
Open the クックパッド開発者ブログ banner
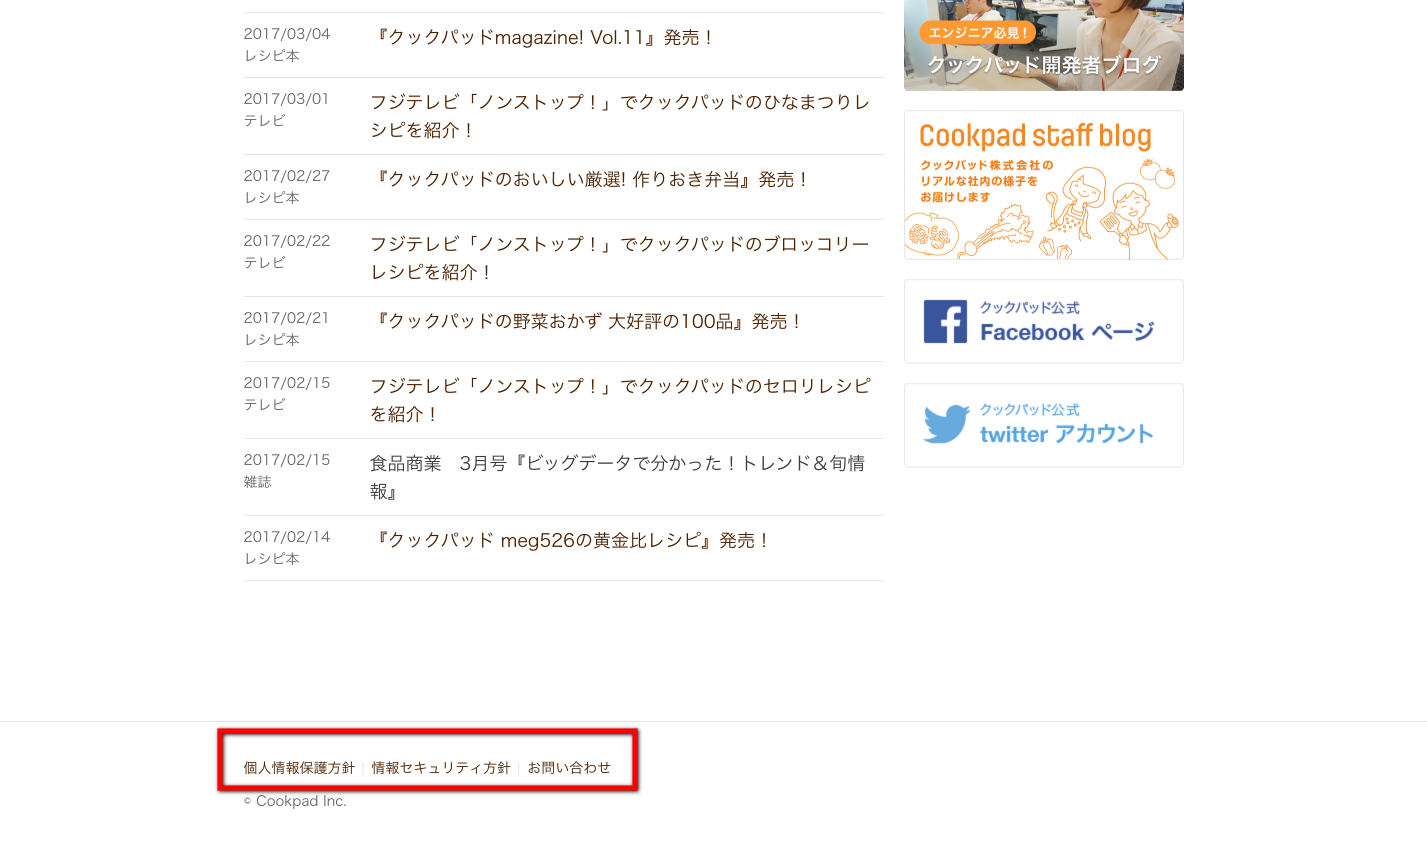[1044, 45]
